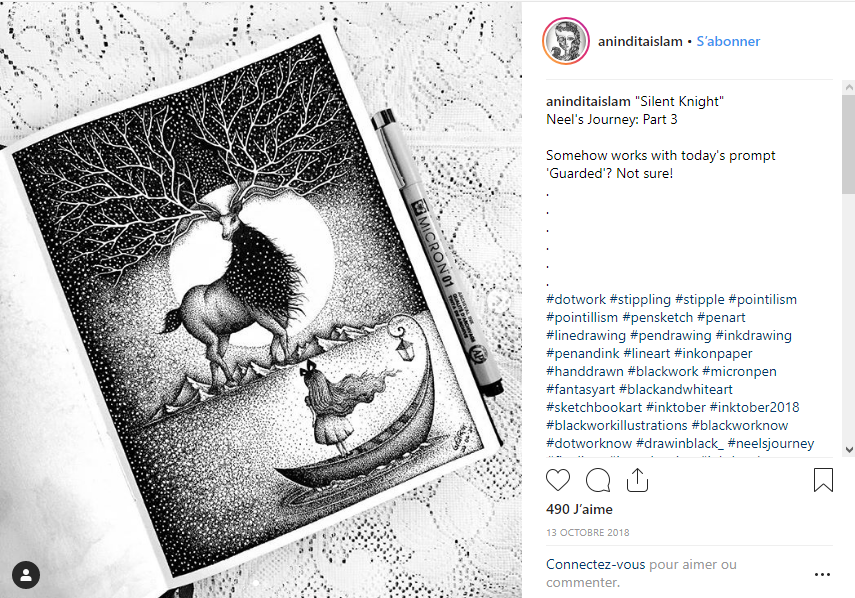This screenshot has width=855, height=598.
Task: Click S'abonner to follow the account
Action: click(728, 41)
